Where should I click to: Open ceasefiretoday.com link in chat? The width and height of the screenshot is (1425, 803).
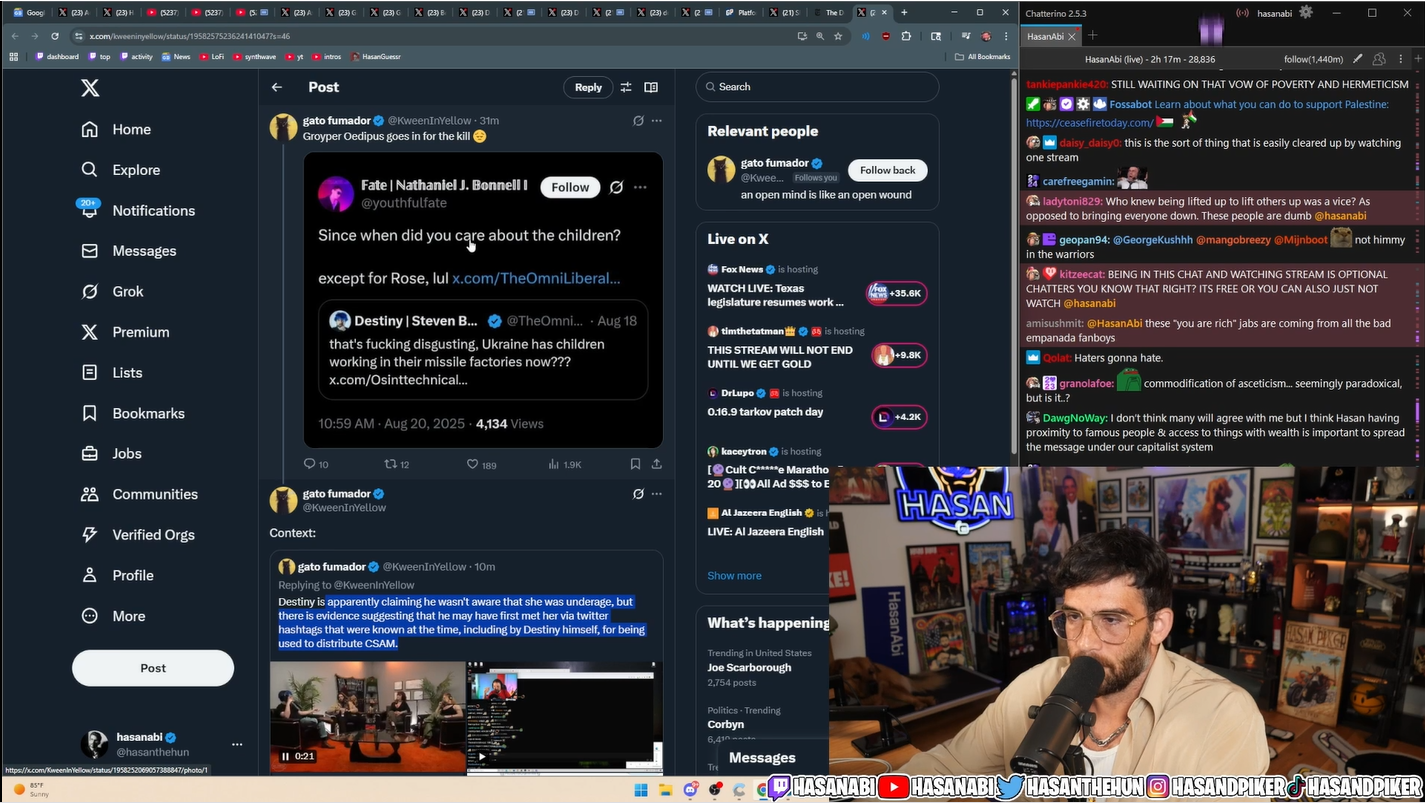[x=1089, y=122]
